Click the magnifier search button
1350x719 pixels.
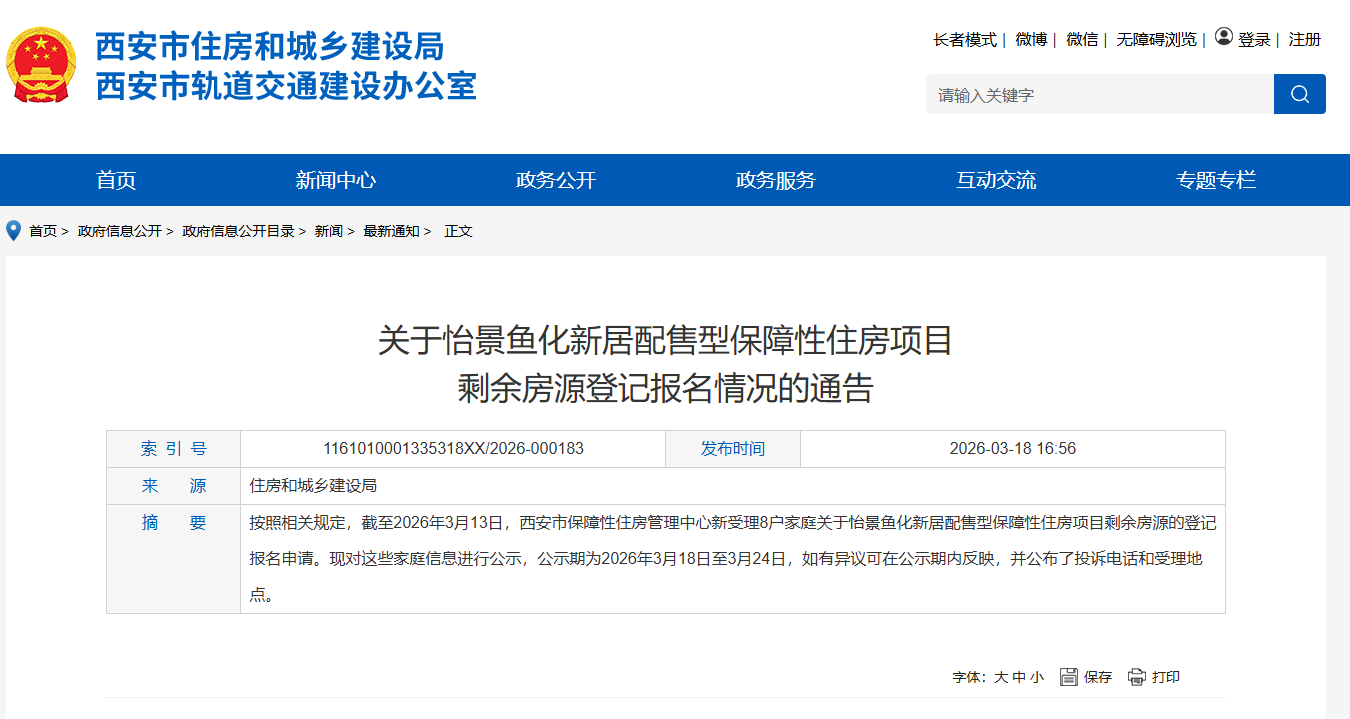tap(1299, 94)
